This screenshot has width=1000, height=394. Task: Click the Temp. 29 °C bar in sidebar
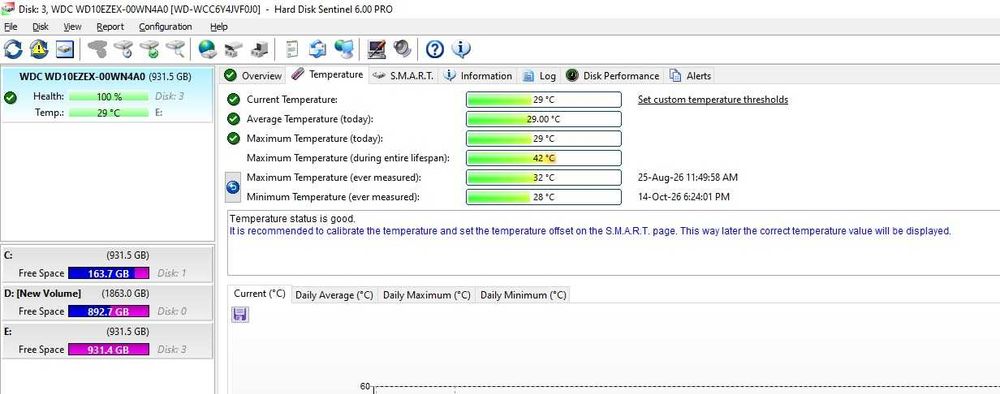point(108,113)
